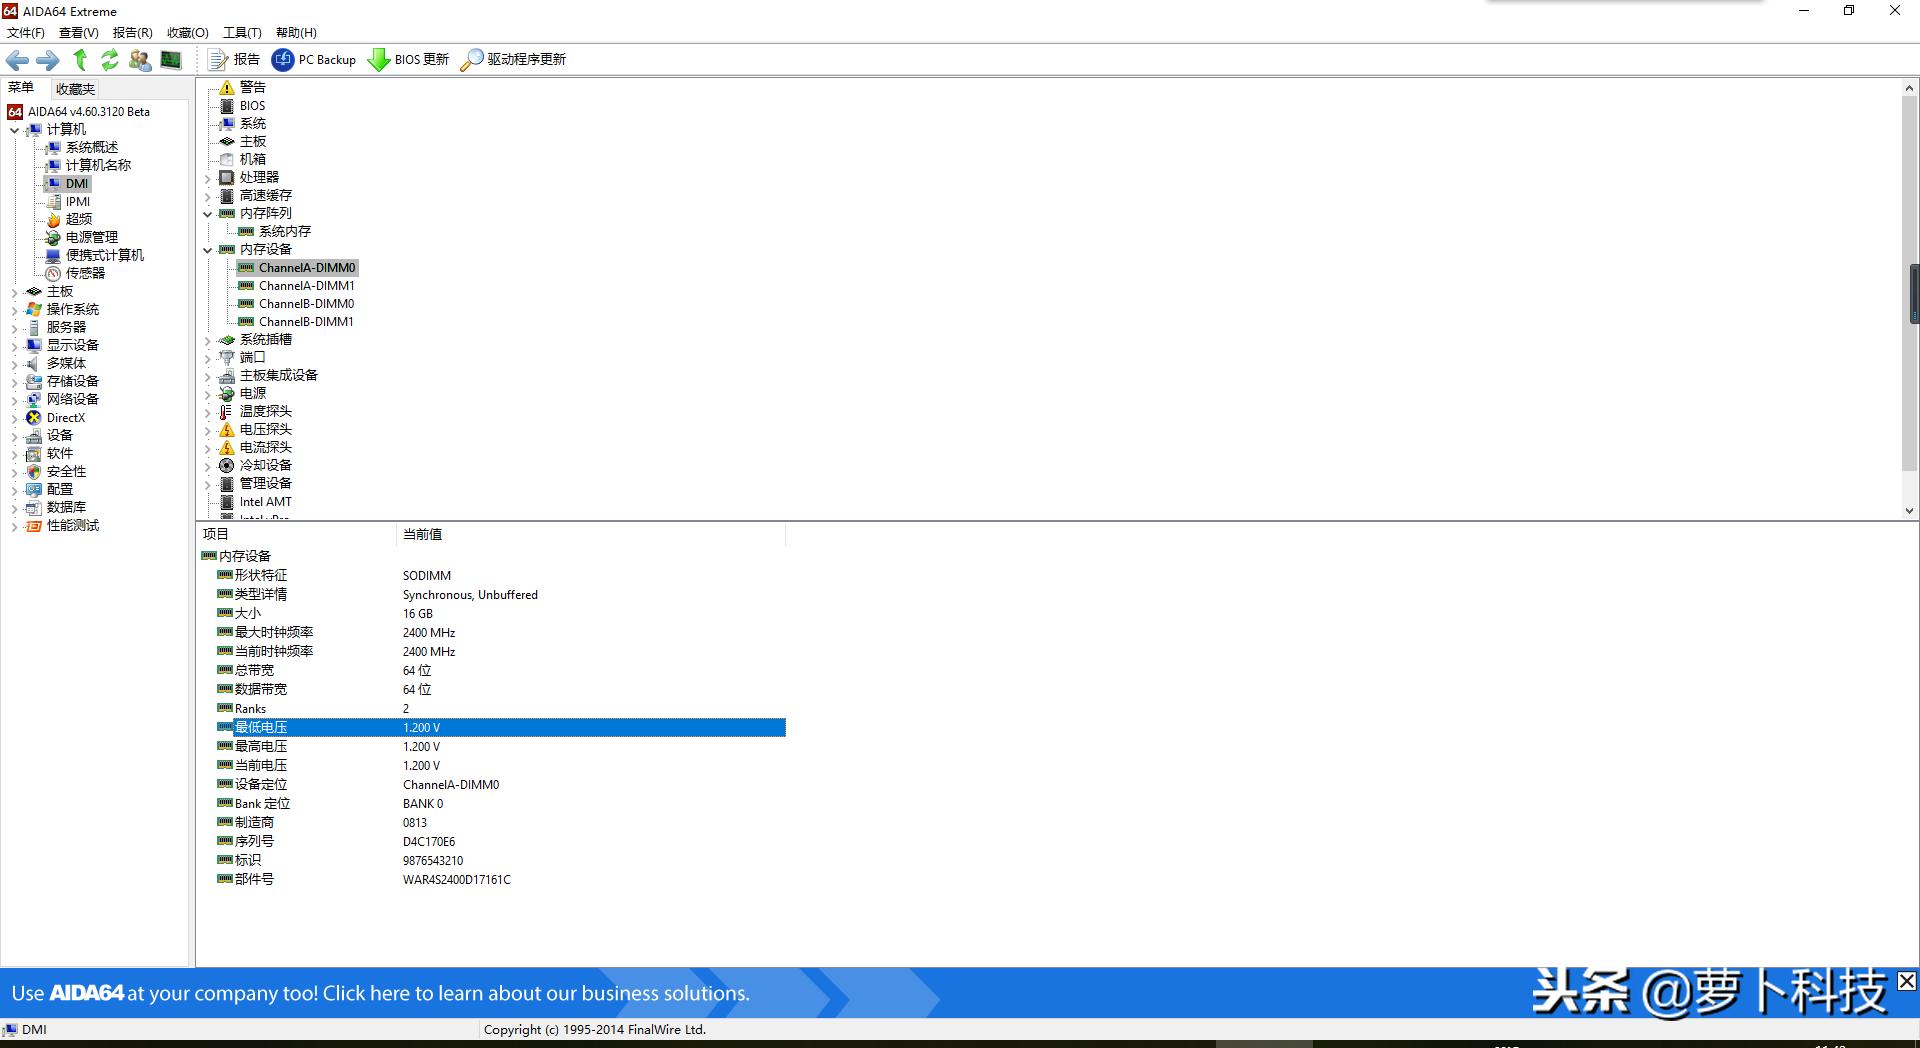Open the 收藏(O) menu

[188, 33]
